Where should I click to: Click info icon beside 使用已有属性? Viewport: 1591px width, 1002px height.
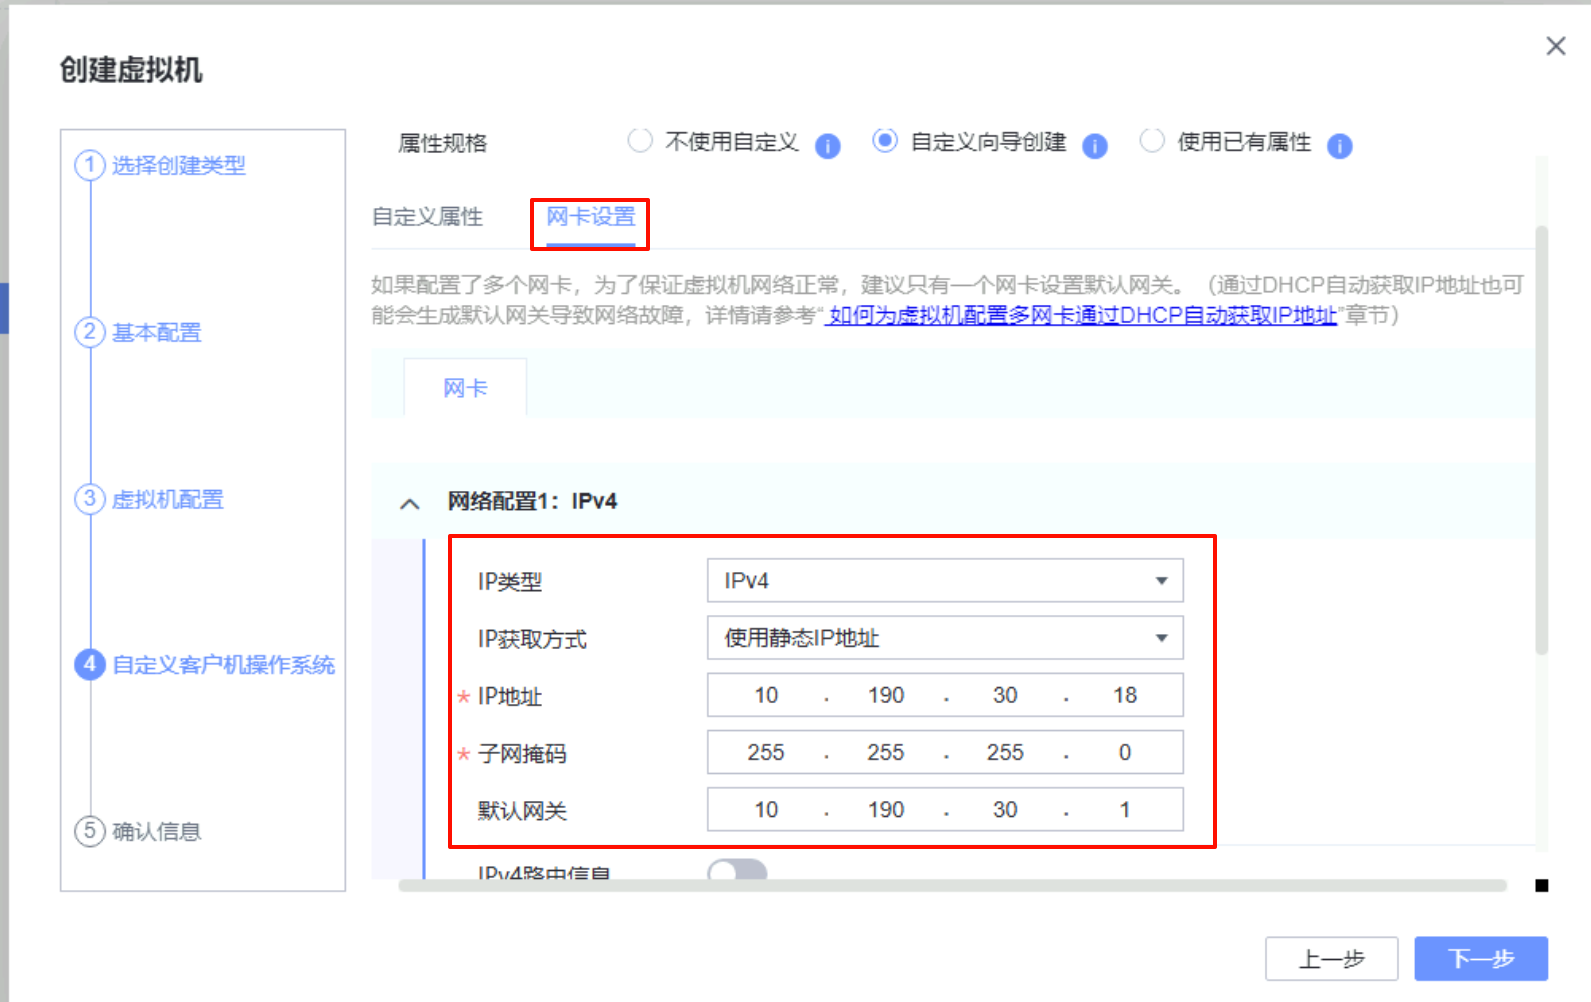(1339, 146)
